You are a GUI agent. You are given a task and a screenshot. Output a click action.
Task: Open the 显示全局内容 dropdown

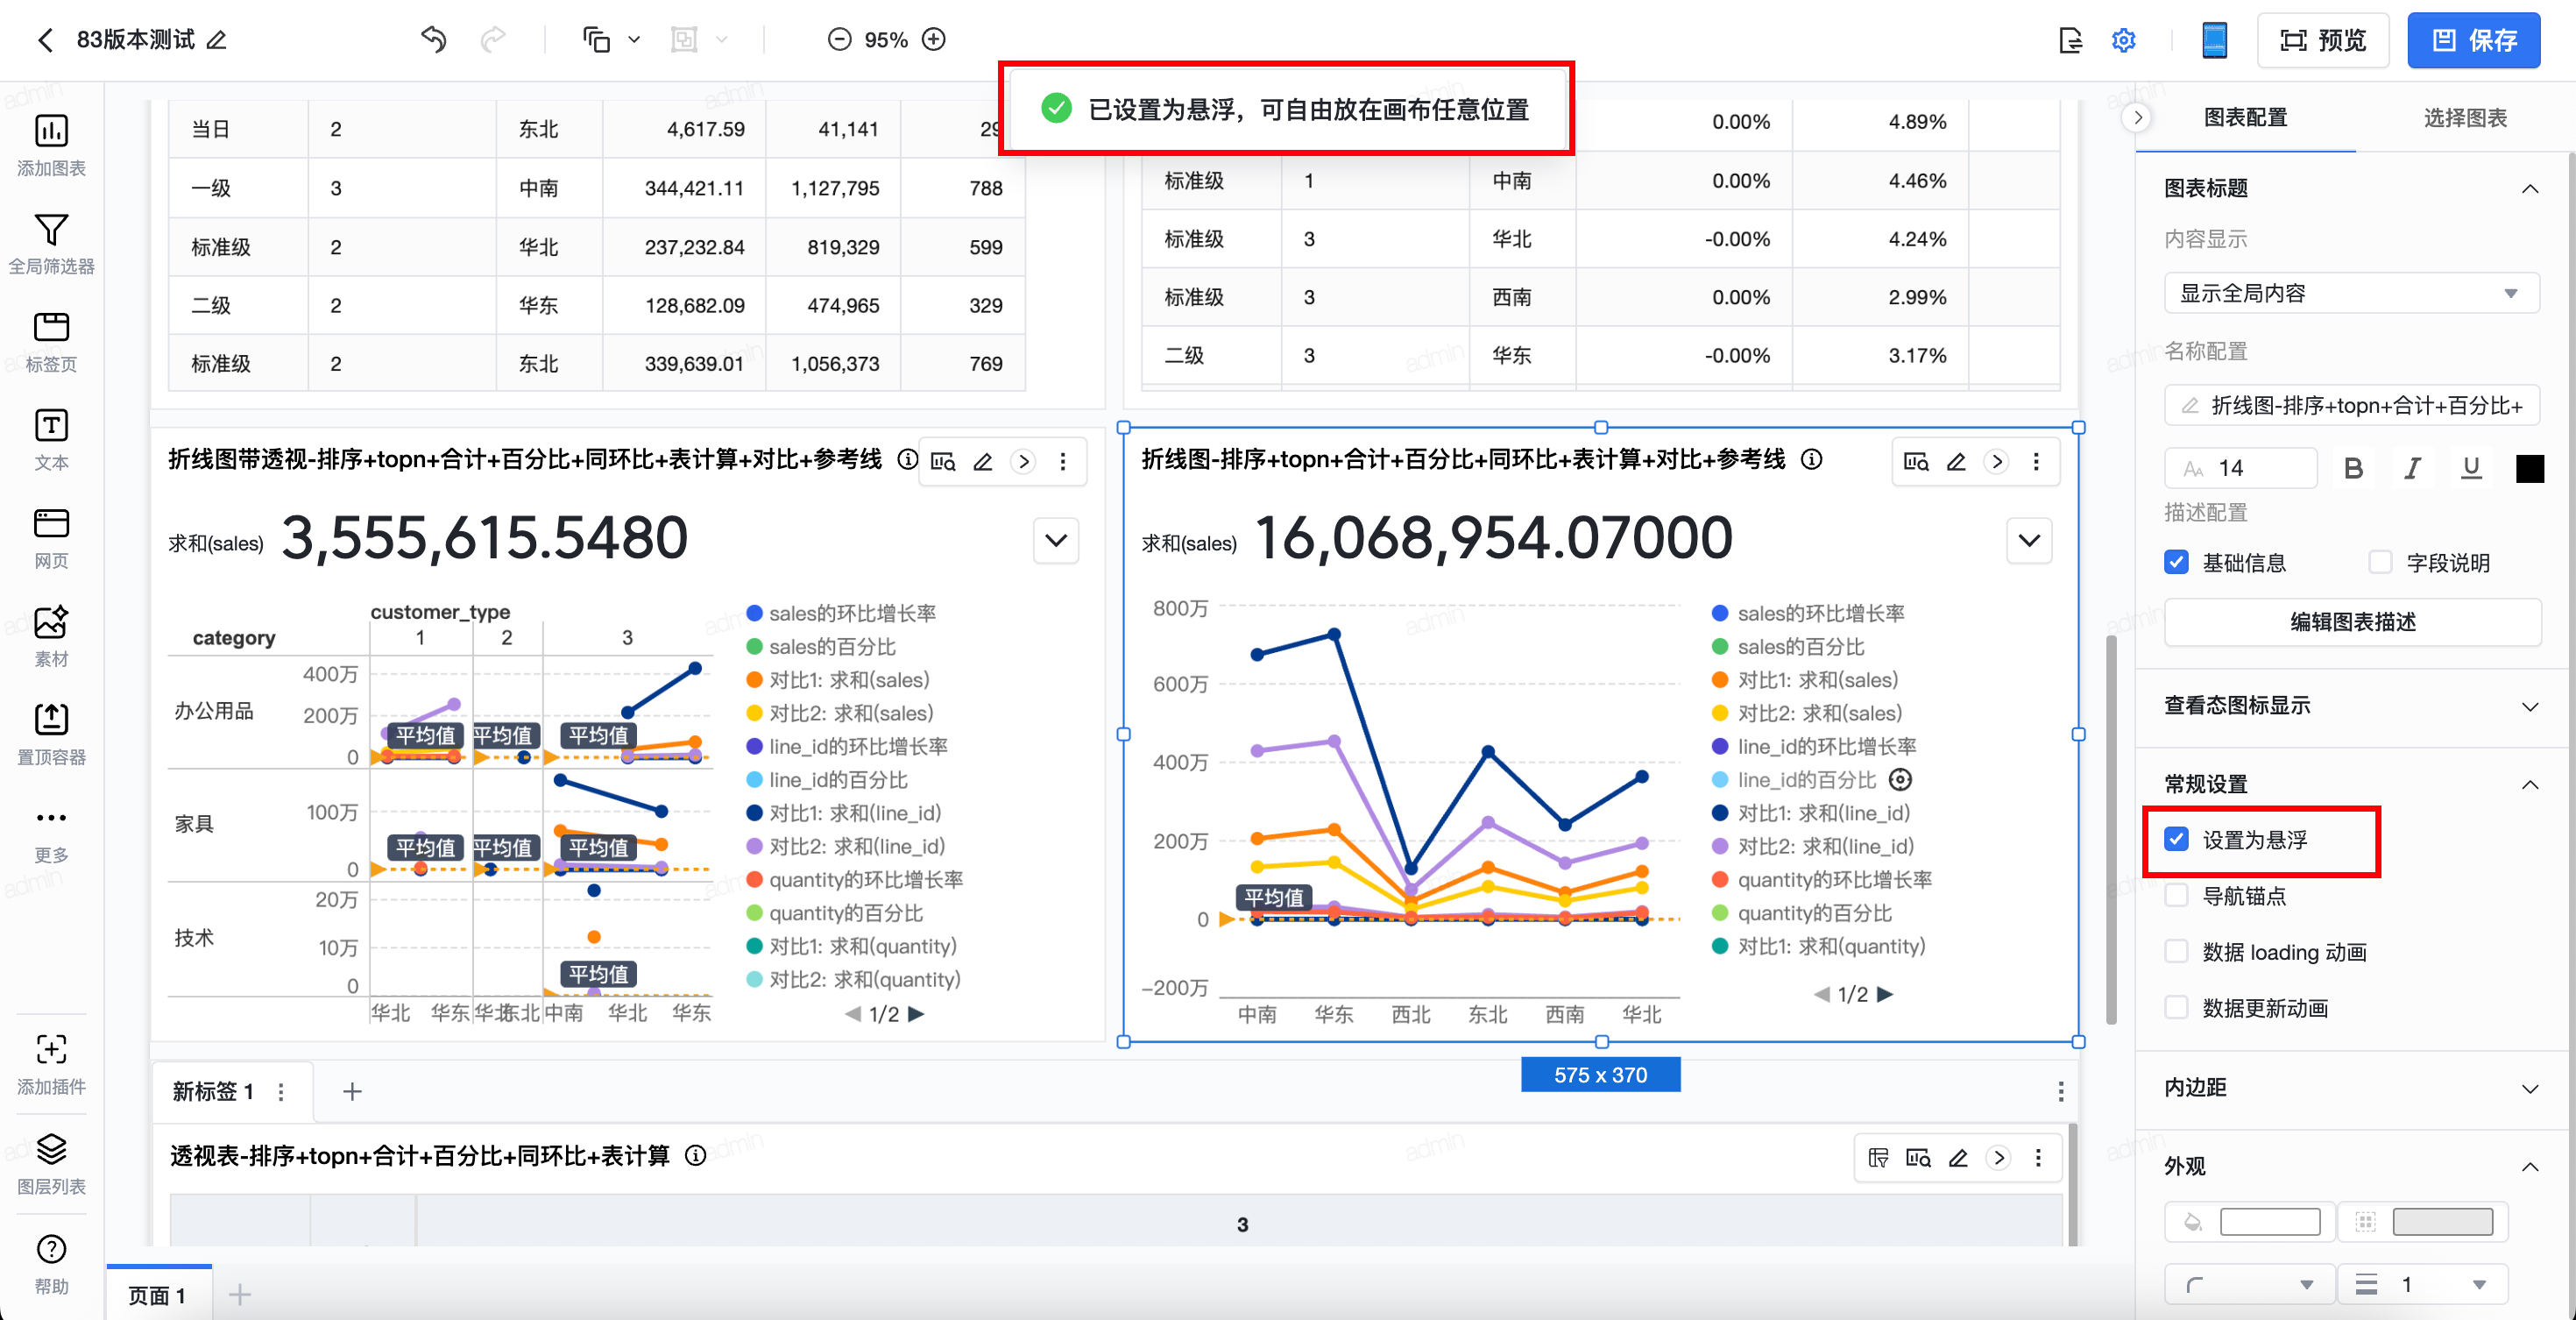point(2351,293)
